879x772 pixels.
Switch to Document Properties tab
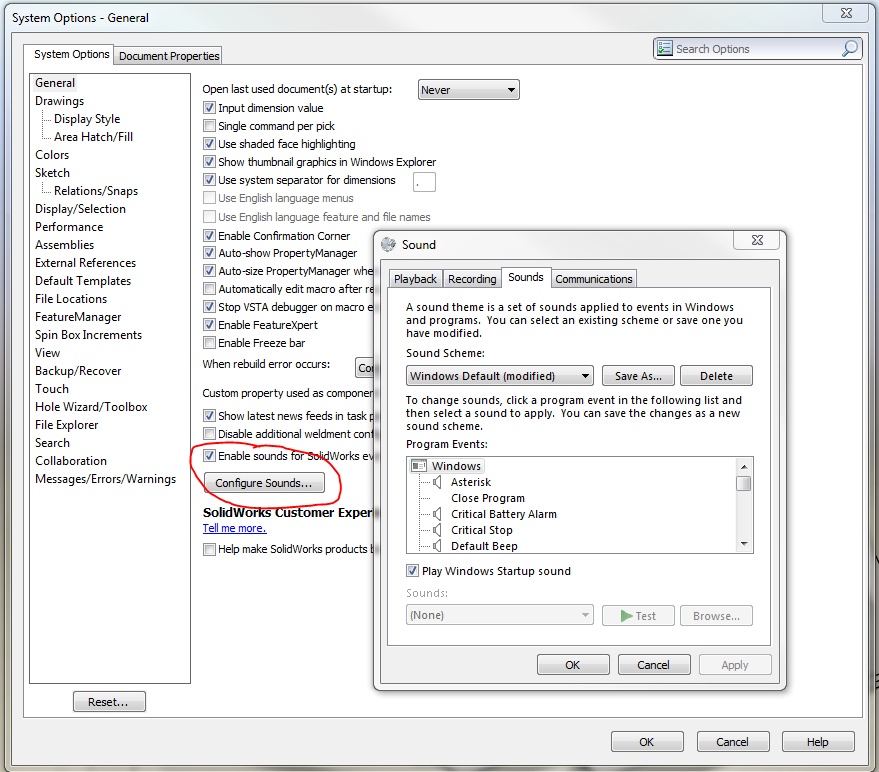click(169, 56)
